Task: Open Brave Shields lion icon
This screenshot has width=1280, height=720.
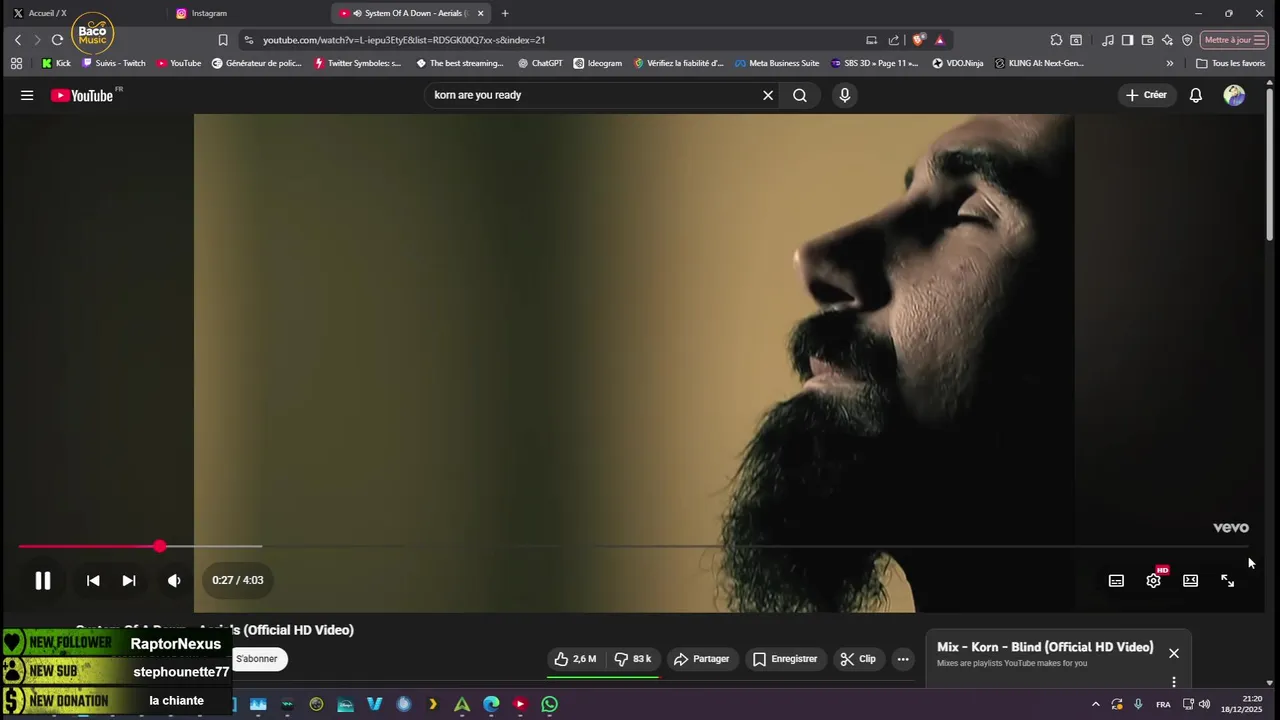Action: pos(918,40)
